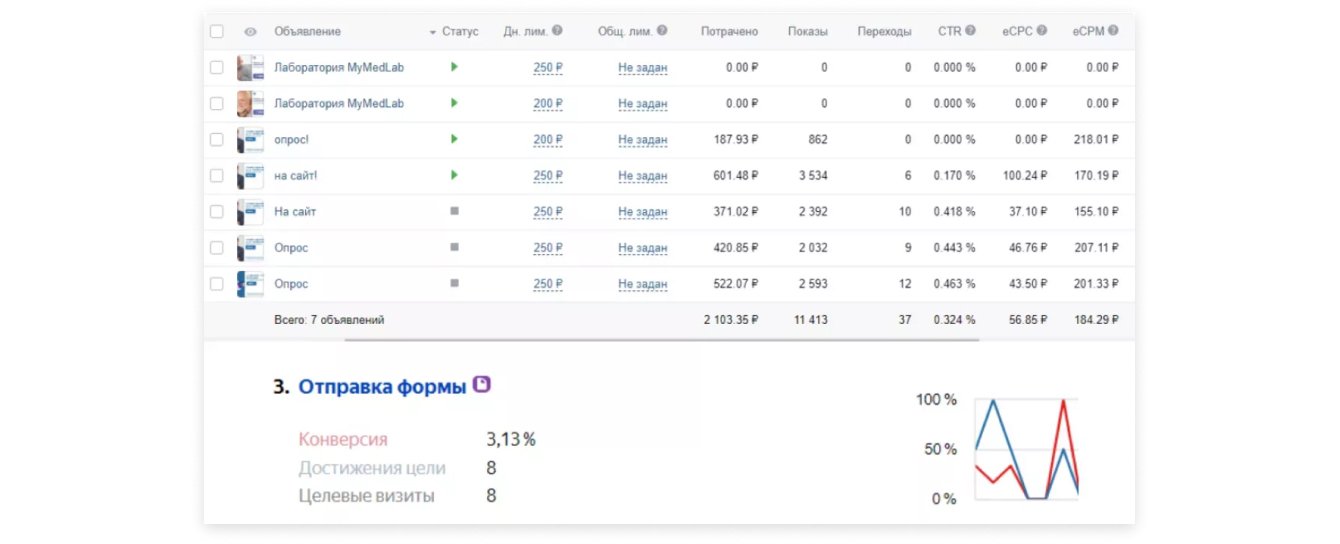Sort by the Показы column header
This screenshot has height=544, width=1340.
point(807,32)
